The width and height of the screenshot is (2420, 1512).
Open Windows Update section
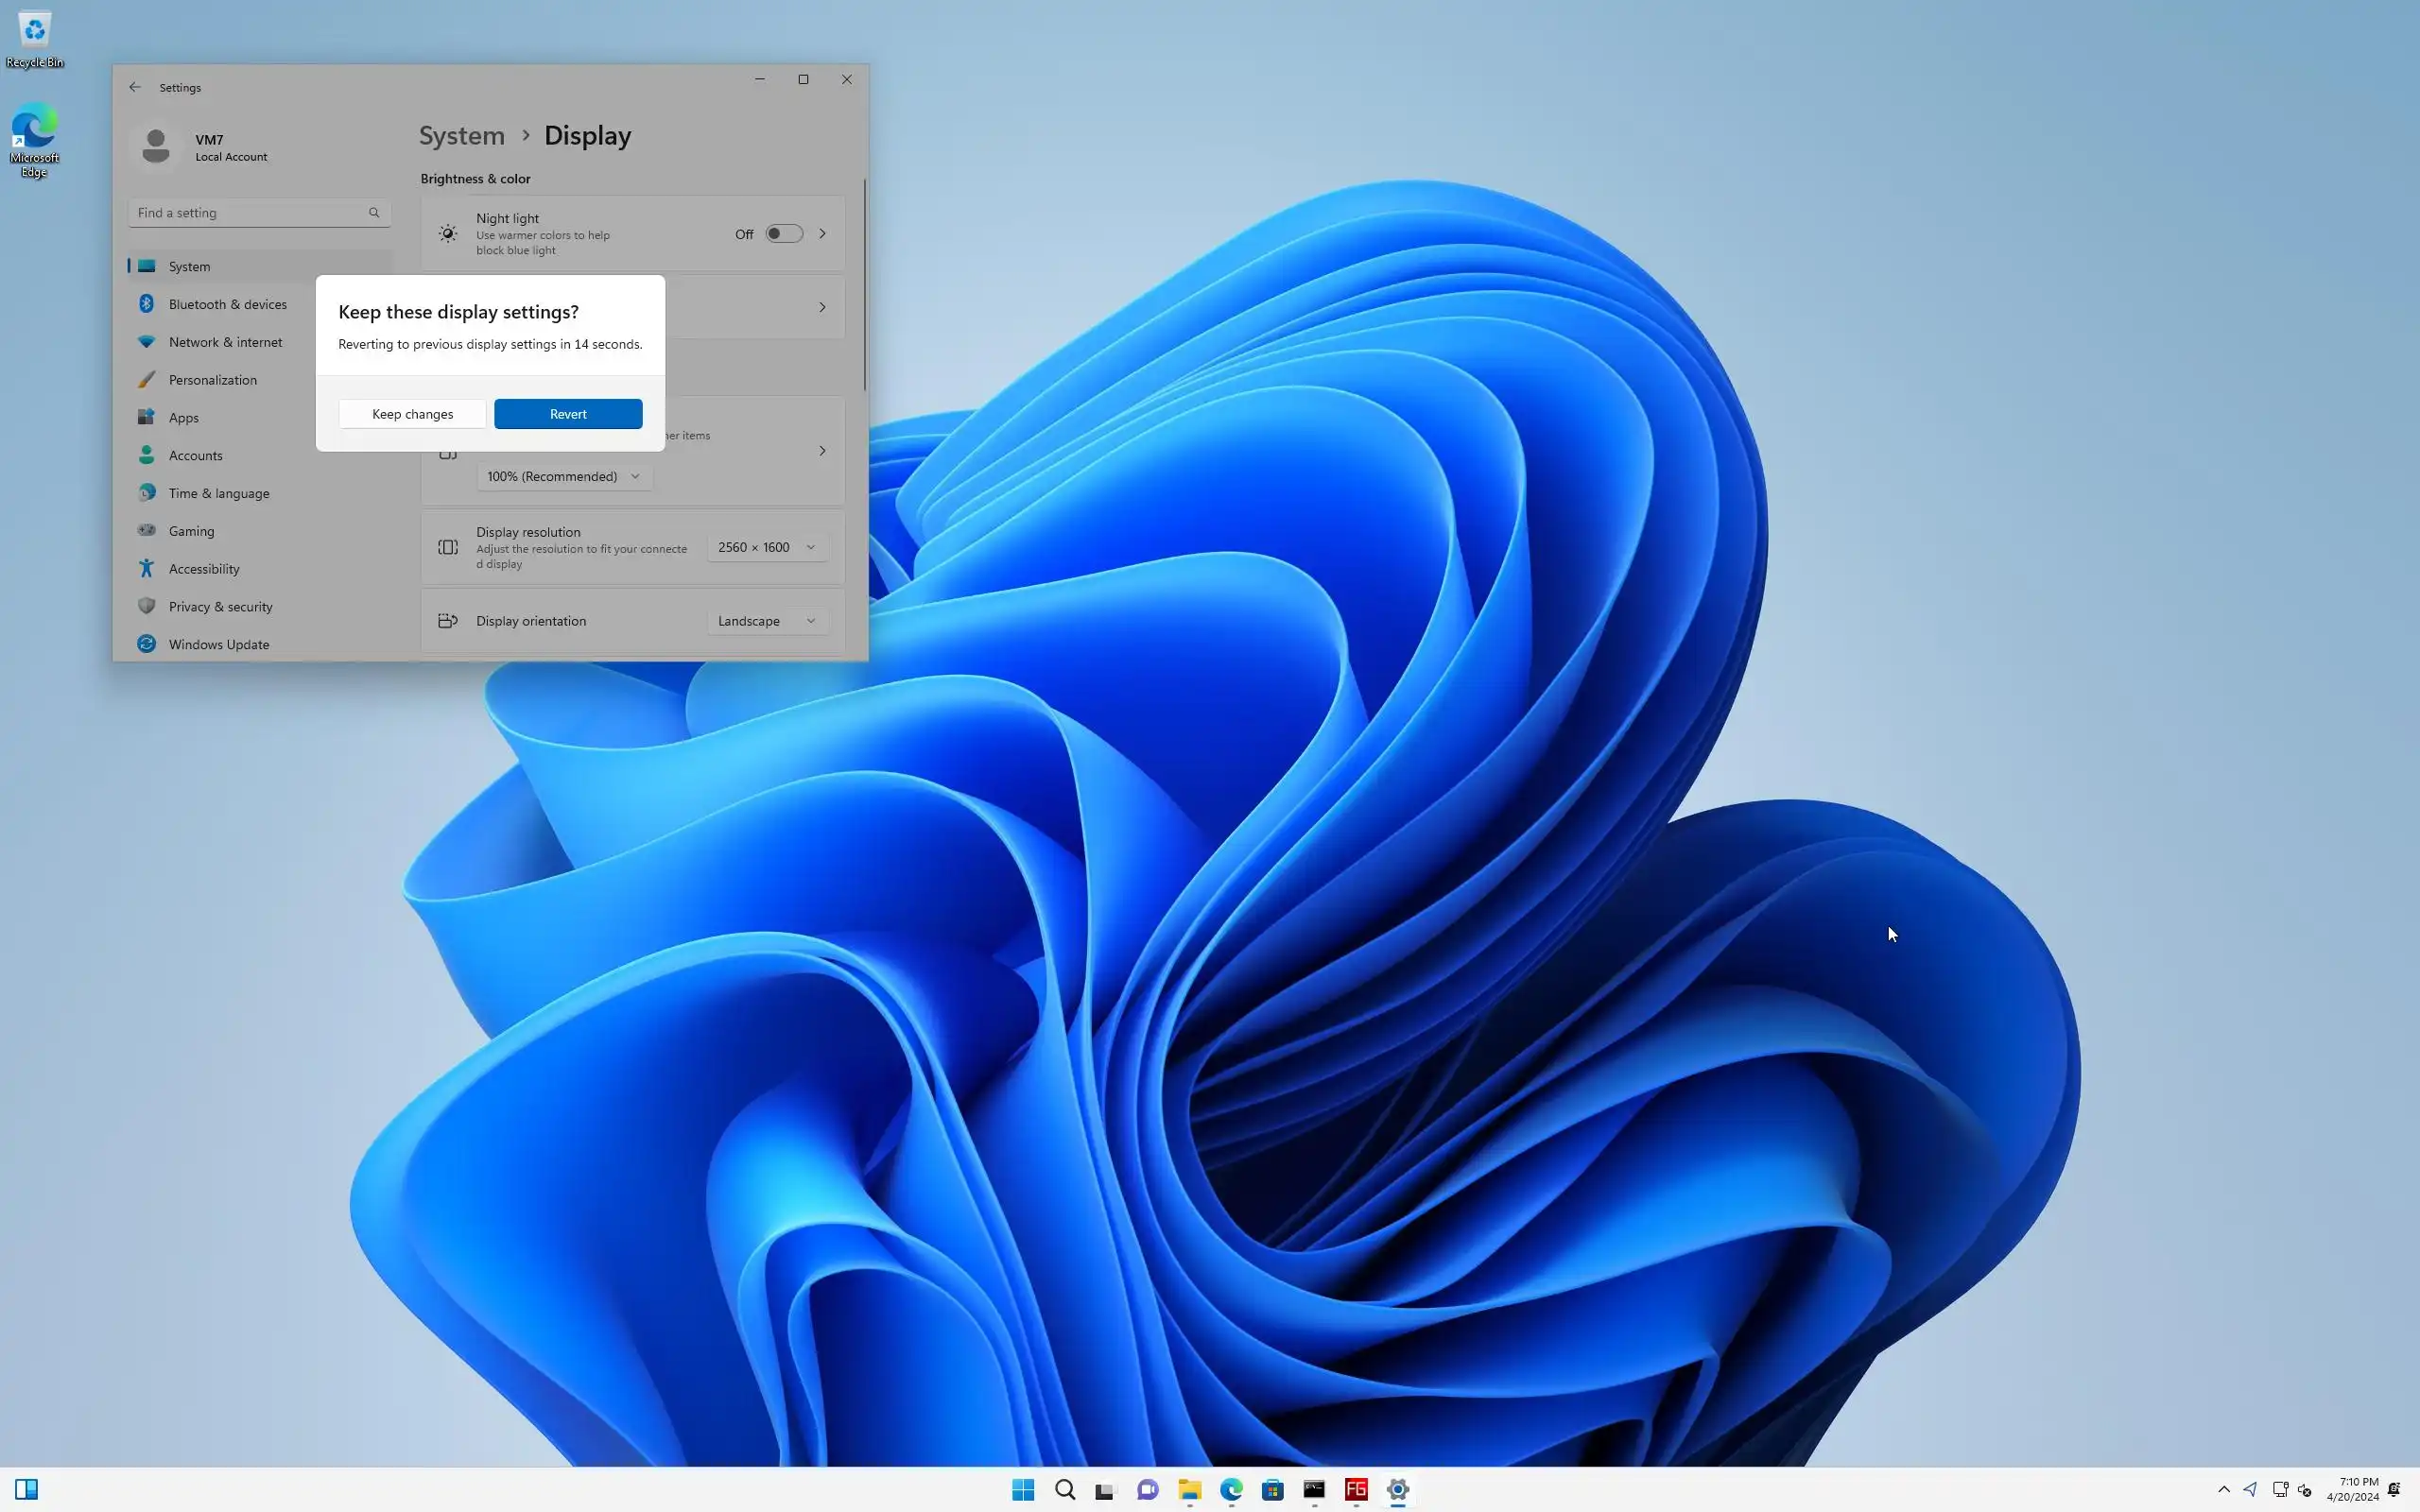[x=218, y=644]
